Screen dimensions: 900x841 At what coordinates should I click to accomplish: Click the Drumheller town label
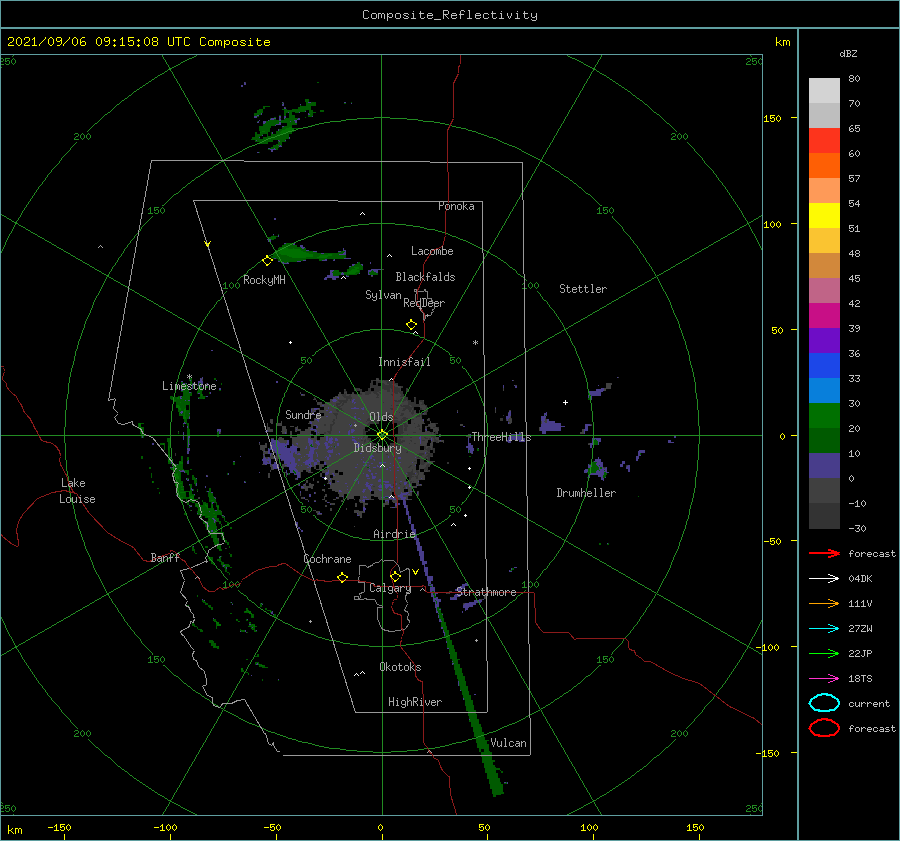(x=586, y=493)
